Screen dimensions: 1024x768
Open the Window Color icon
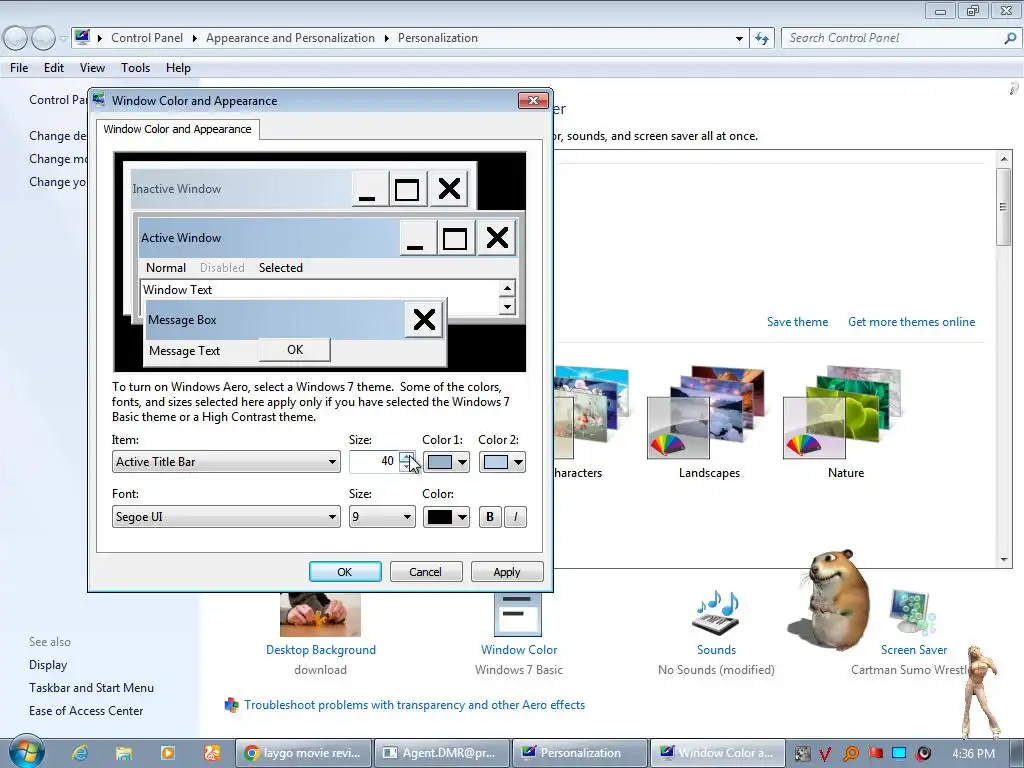click(x=518, y=615)
